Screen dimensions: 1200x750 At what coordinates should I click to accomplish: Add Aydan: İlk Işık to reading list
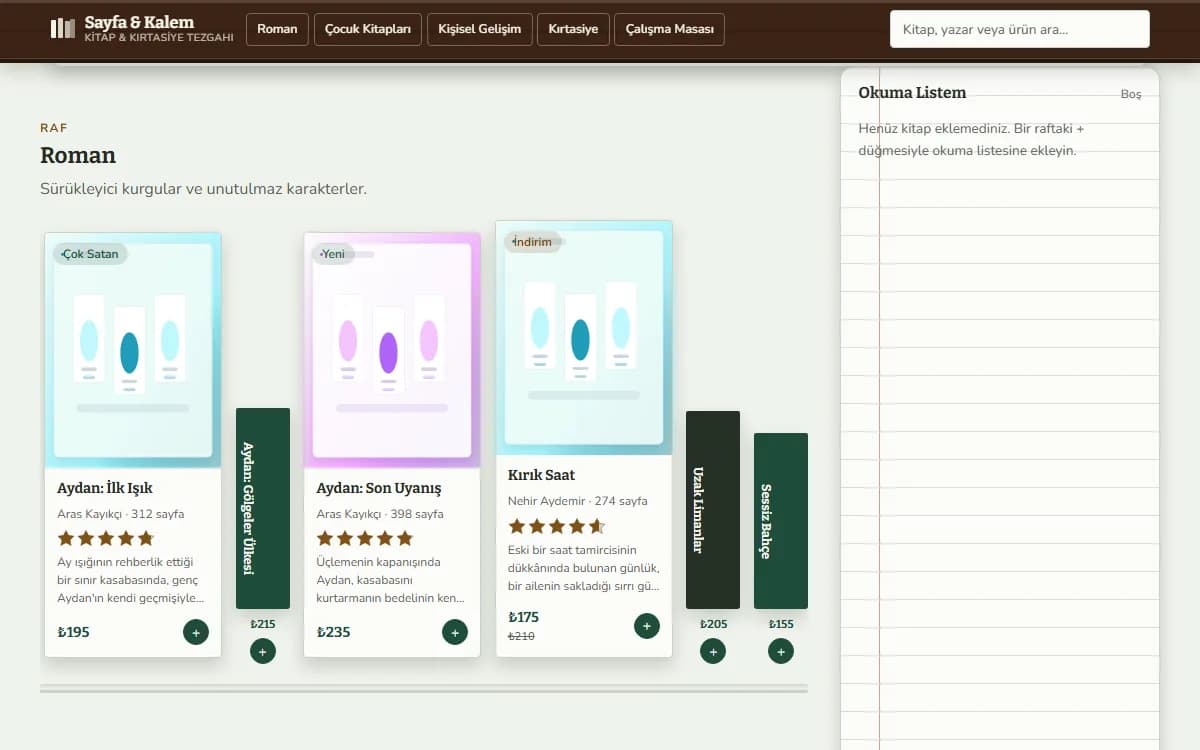pos(196,632)
